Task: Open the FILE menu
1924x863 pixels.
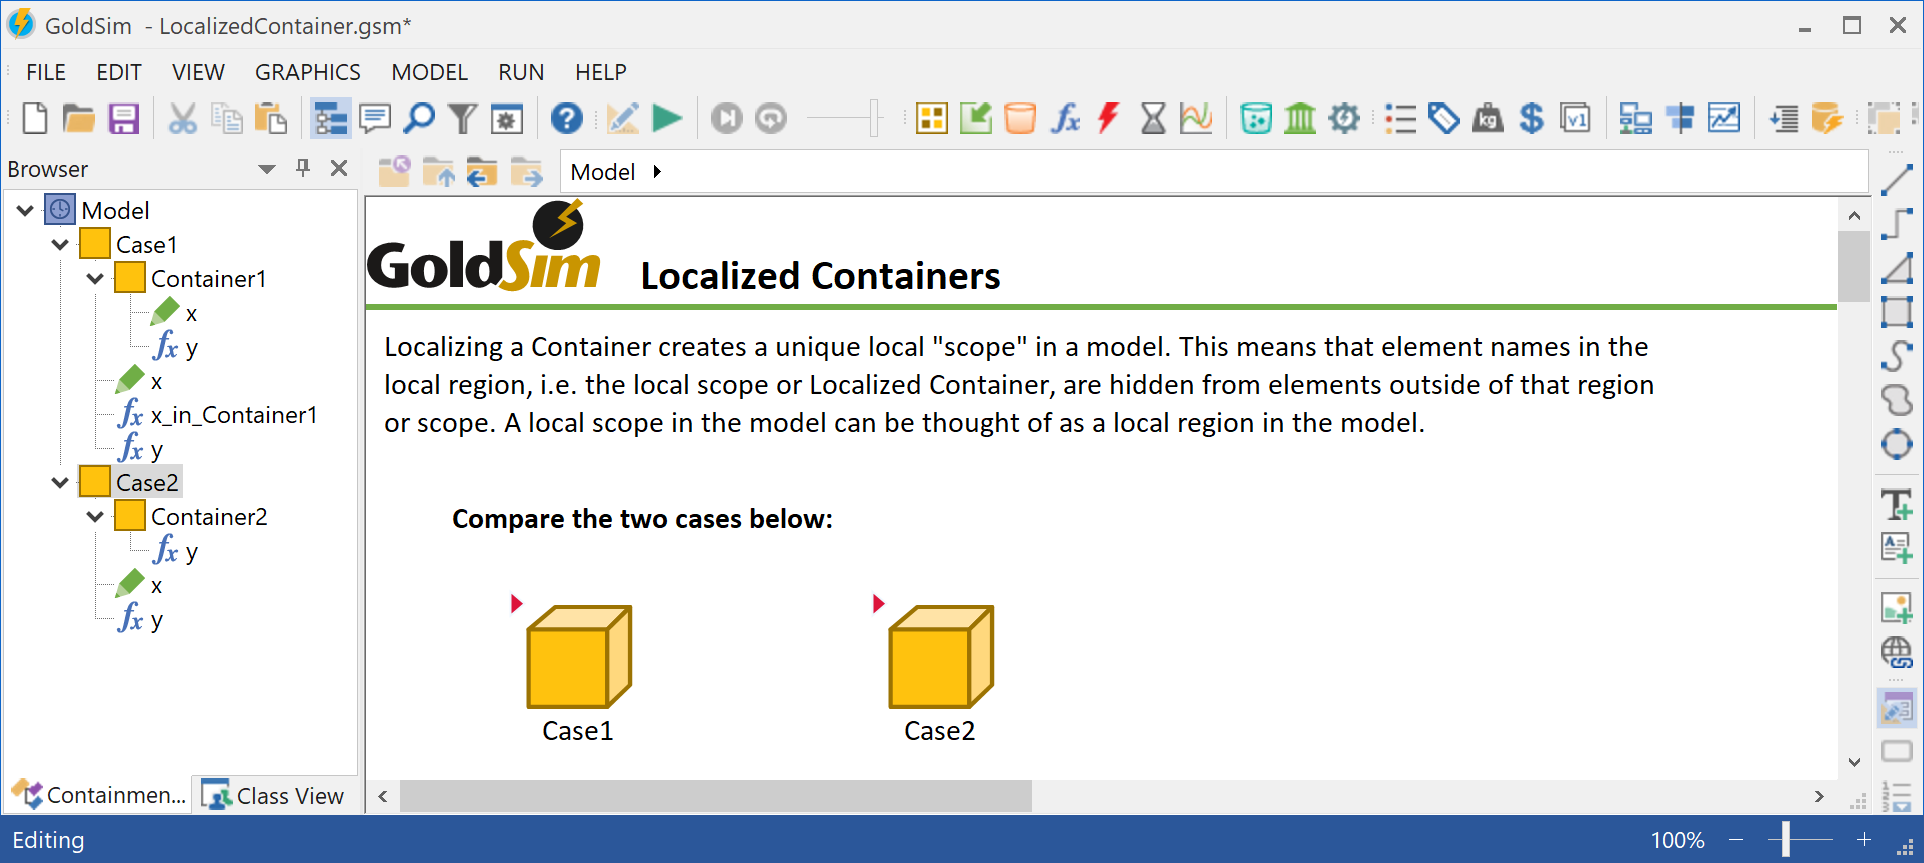Action: pos(46,72)
